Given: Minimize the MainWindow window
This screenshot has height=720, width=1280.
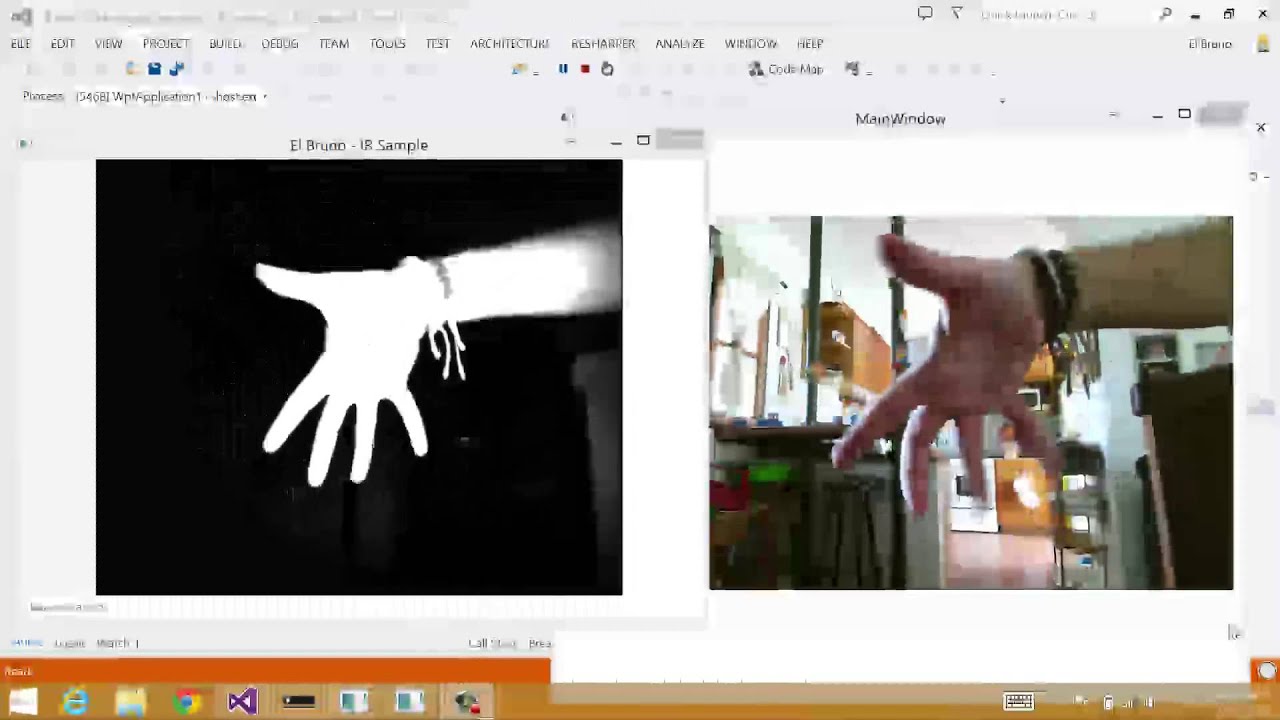Looking at the screenshot, I should pos(1157,115).
